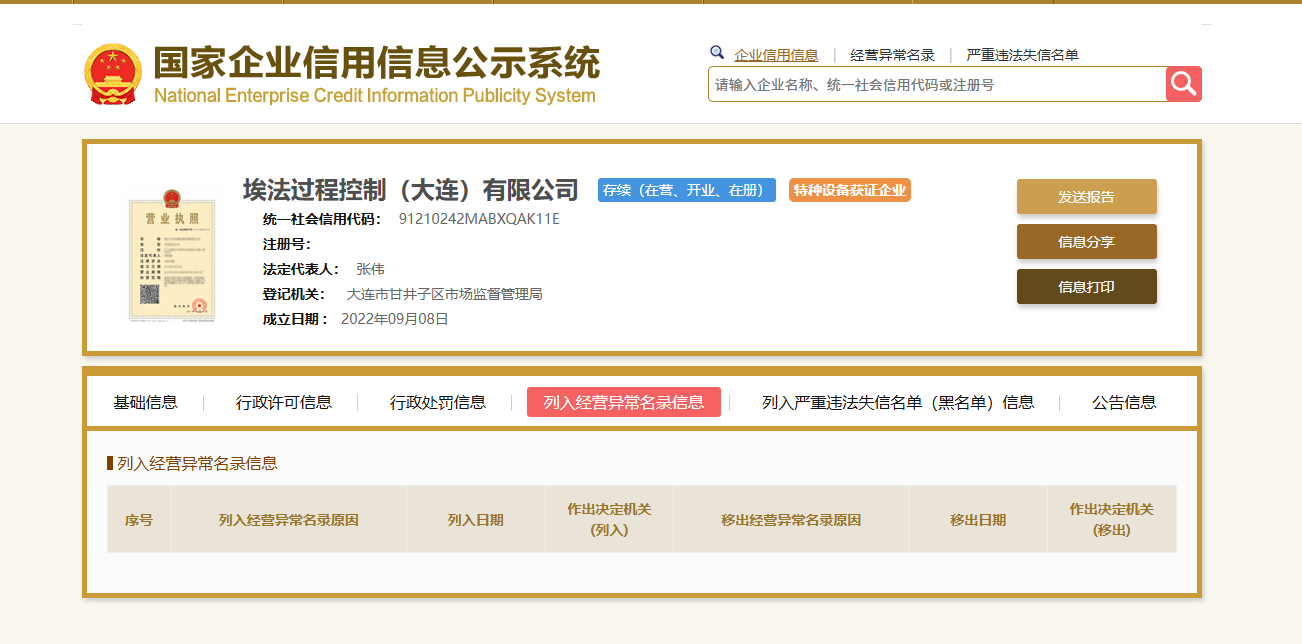Click the small magnifier icon beside 企业信用信息
This screenshot has height=644, width=1302.
(716, 53)
